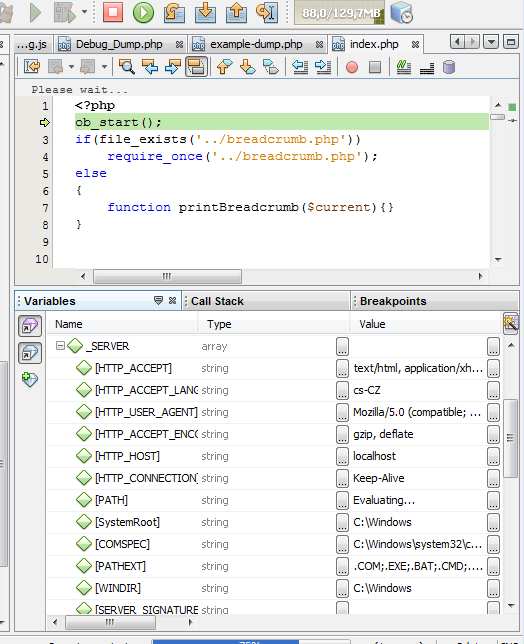Click the memory usage garbage collection bar
524x644 pixels.
(340, 13)
